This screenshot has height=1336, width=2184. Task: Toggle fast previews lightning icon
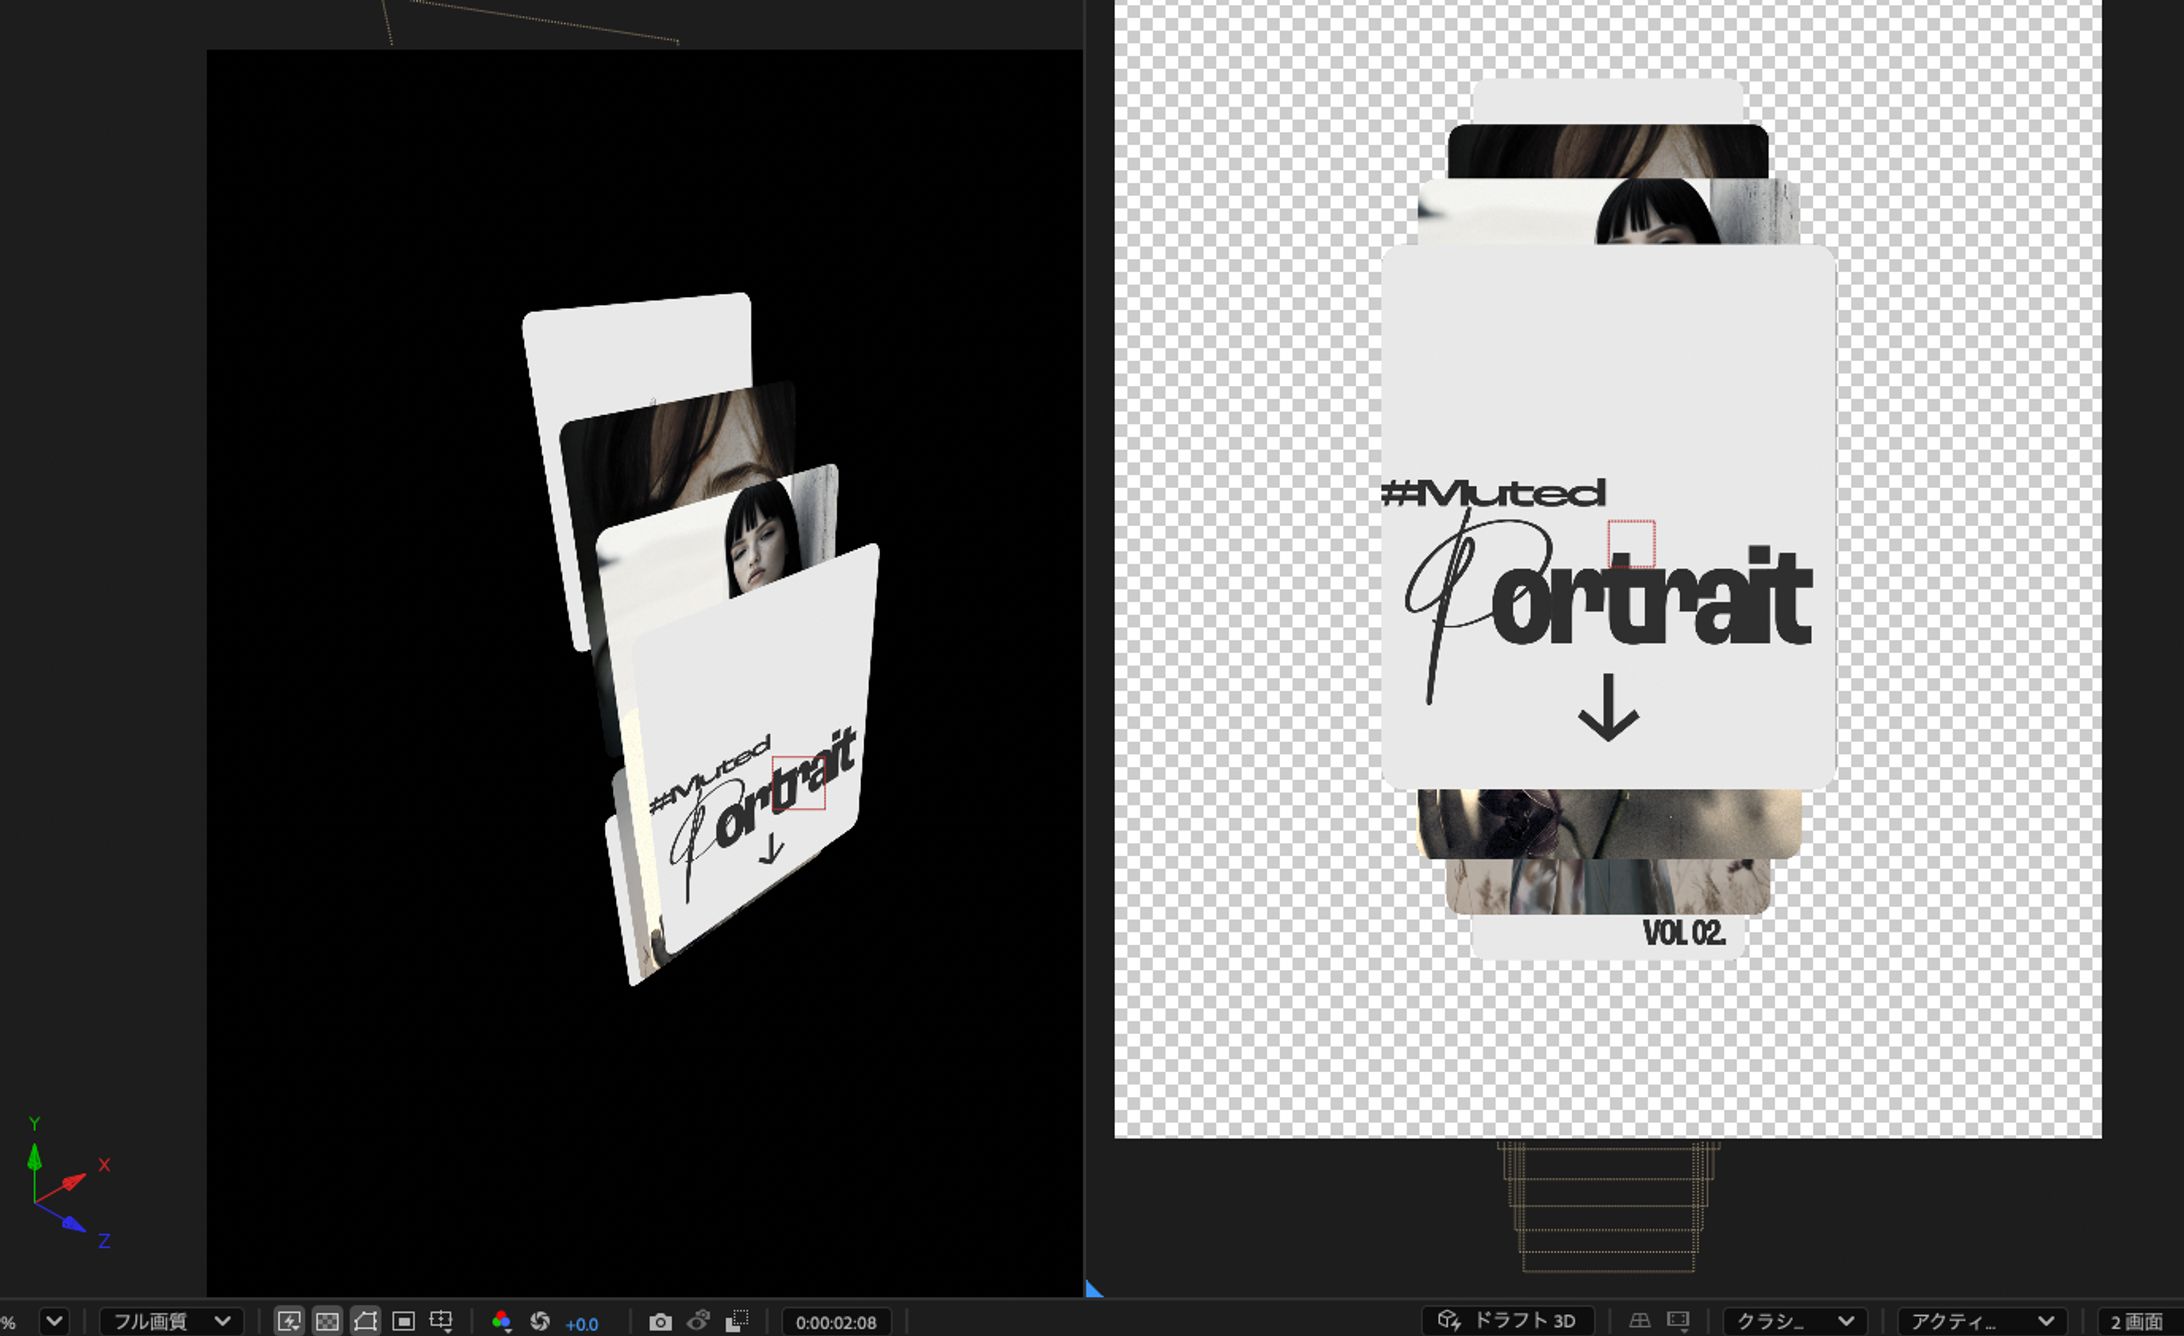(289, 1321)
